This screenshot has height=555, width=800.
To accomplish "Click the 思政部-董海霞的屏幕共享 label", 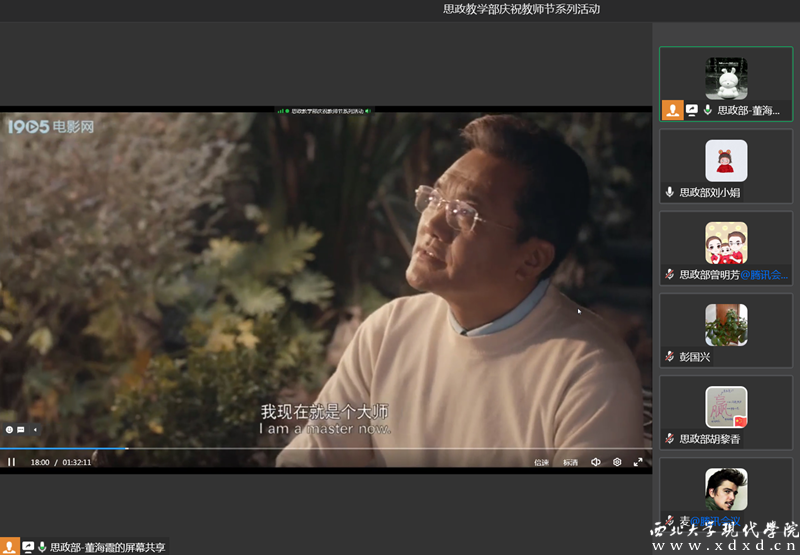I will (108, 547).
